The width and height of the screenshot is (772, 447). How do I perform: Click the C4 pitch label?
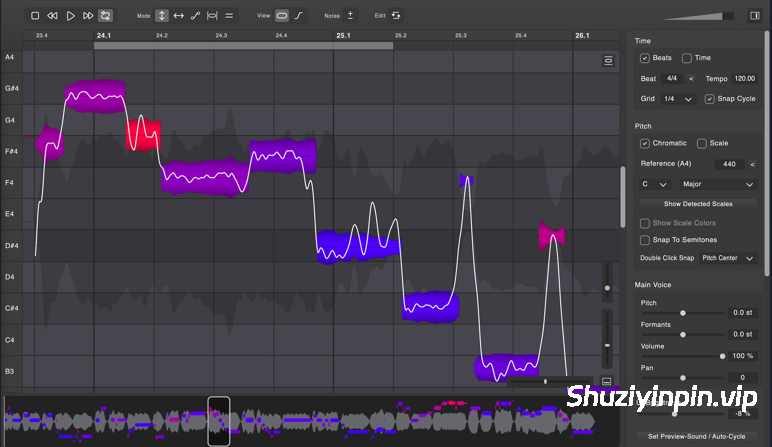9,340
